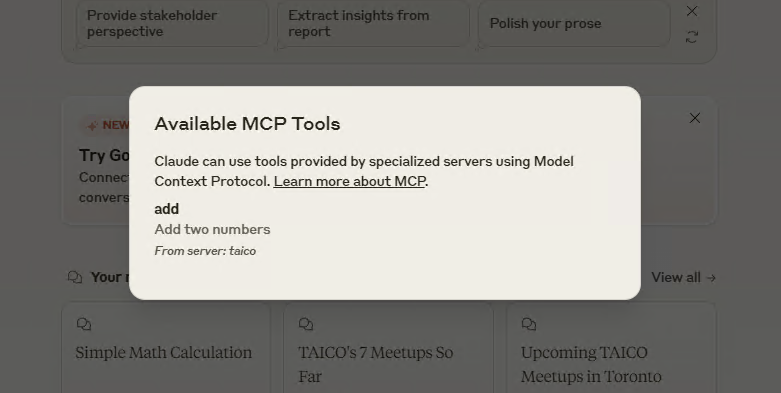This screenshot has width=781, height=393.
Task: Click the chat icon on the Simple Math Calculation card
Action: click(84, 324)
